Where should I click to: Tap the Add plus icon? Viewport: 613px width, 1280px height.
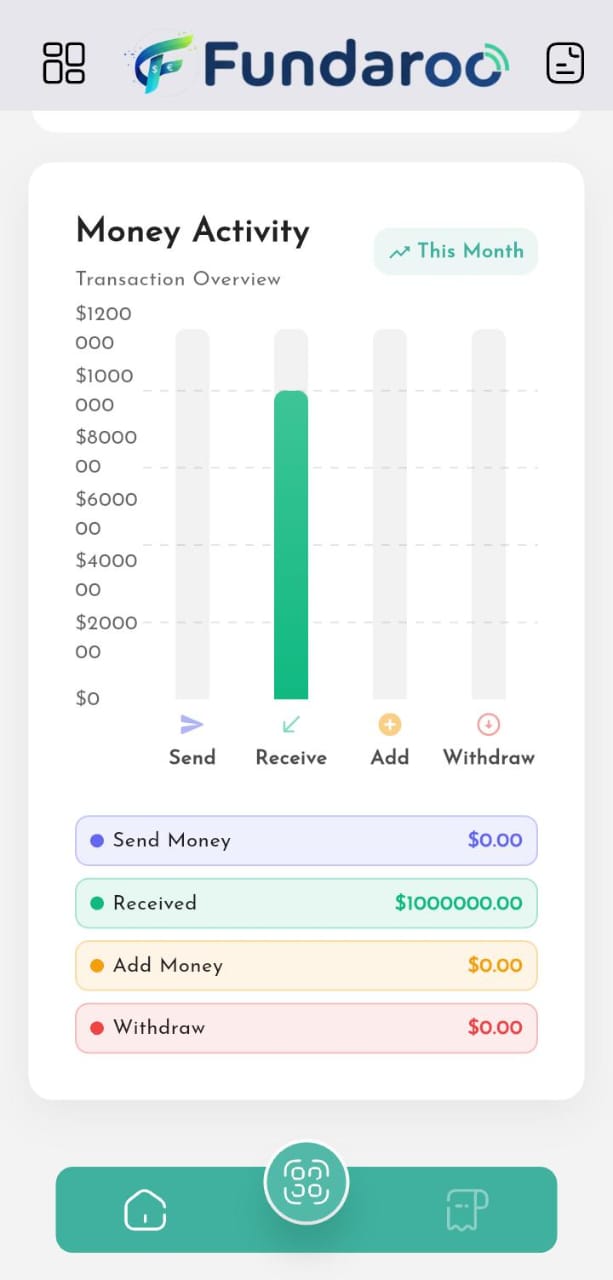point(390,725)
